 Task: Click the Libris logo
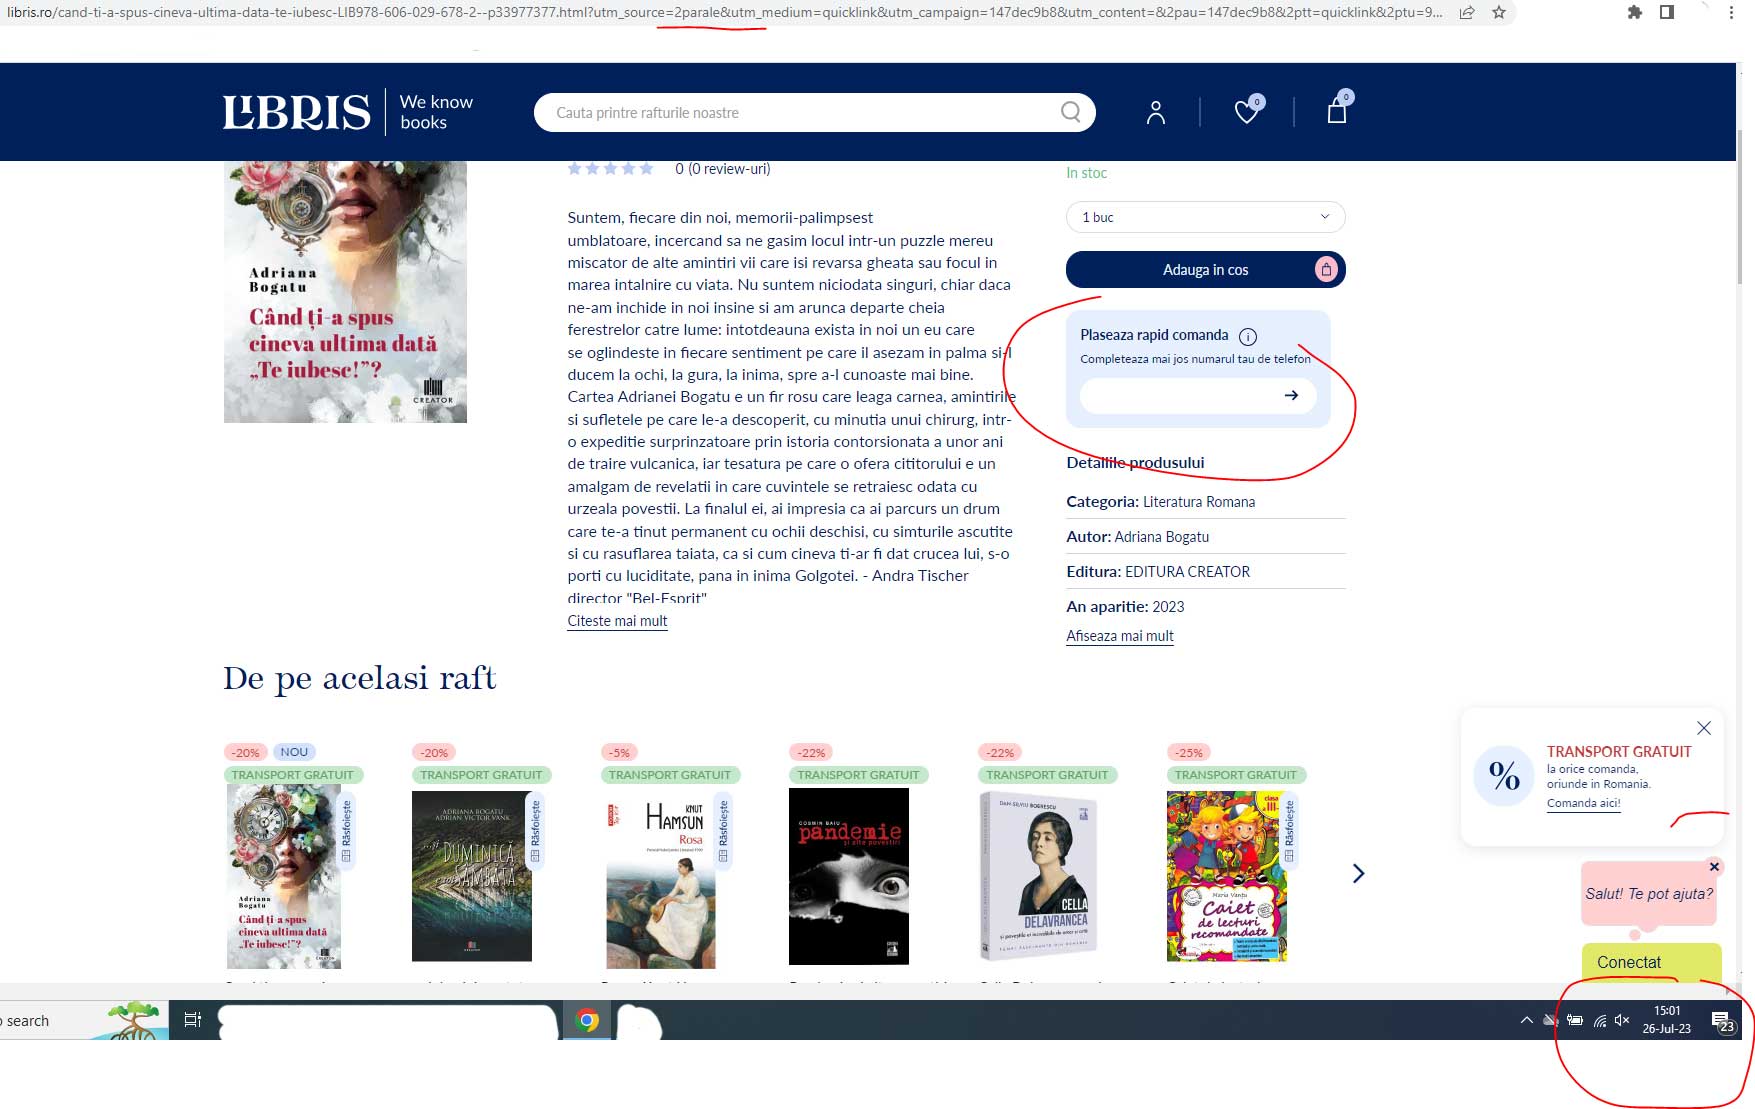(296, 112)
